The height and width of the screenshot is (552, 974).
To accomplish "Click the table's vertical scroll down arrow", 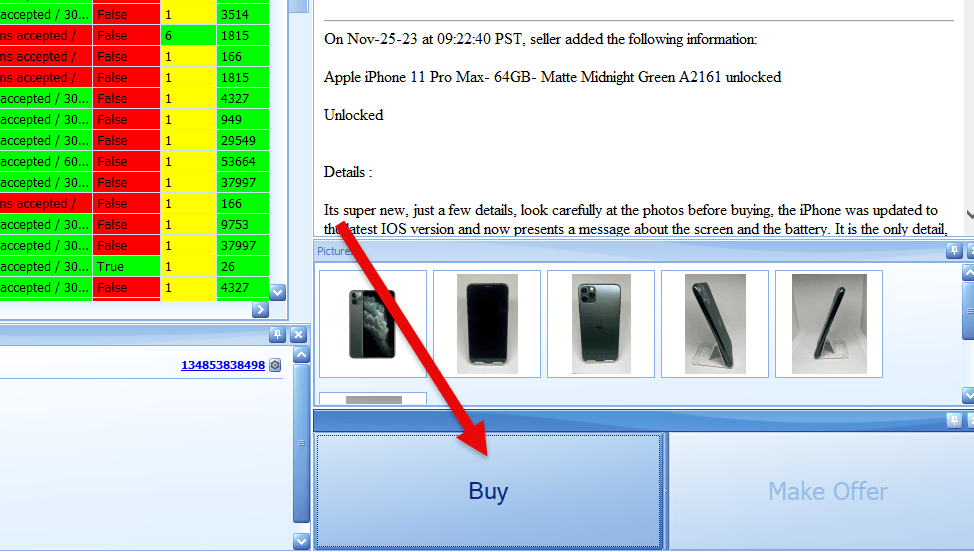I will coord(278,292).
